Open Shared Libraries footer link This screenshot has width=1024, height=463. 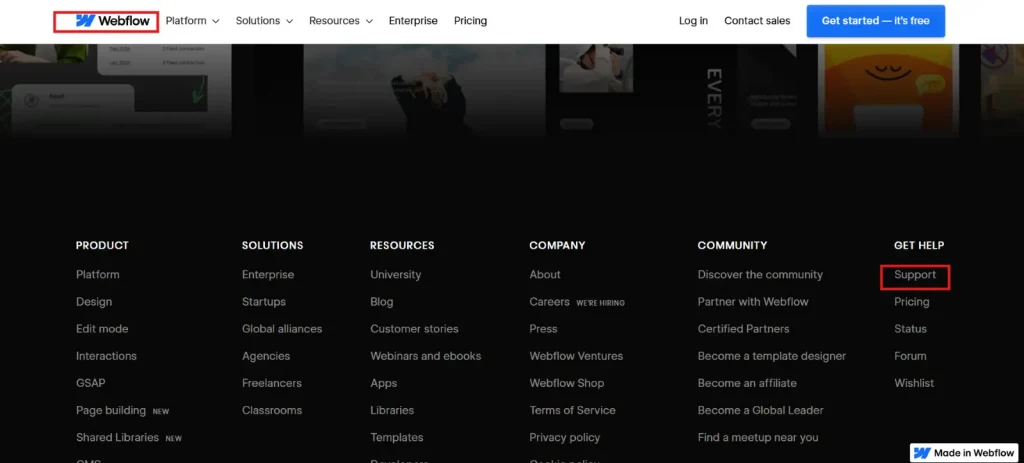point(117,437)
